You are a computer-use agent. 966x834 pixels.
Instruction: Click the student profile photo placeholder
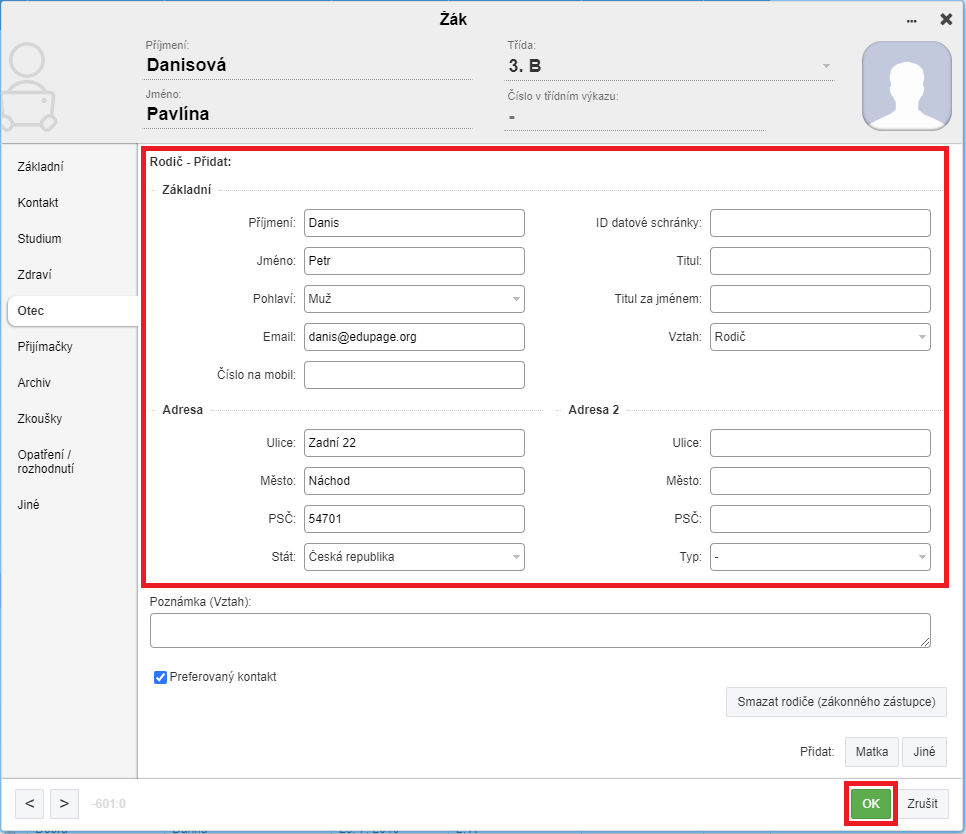coord(906,86)
